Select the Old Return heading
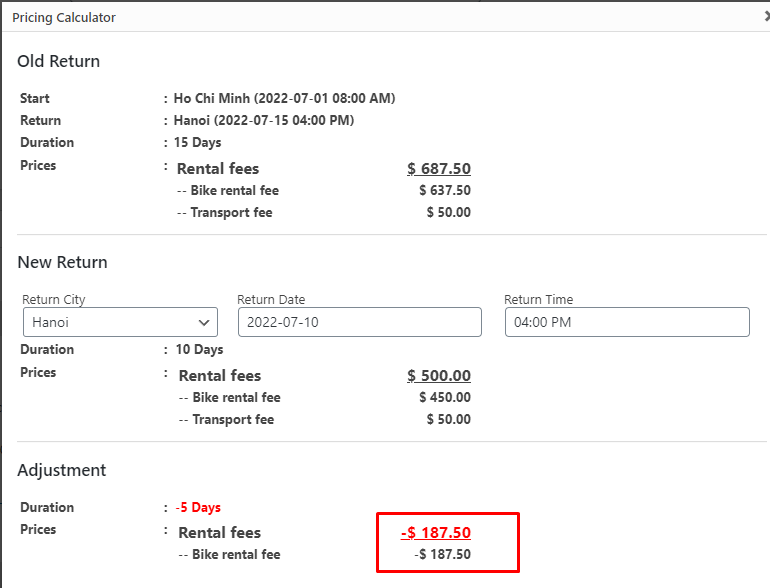 click(x=58, y=61)
